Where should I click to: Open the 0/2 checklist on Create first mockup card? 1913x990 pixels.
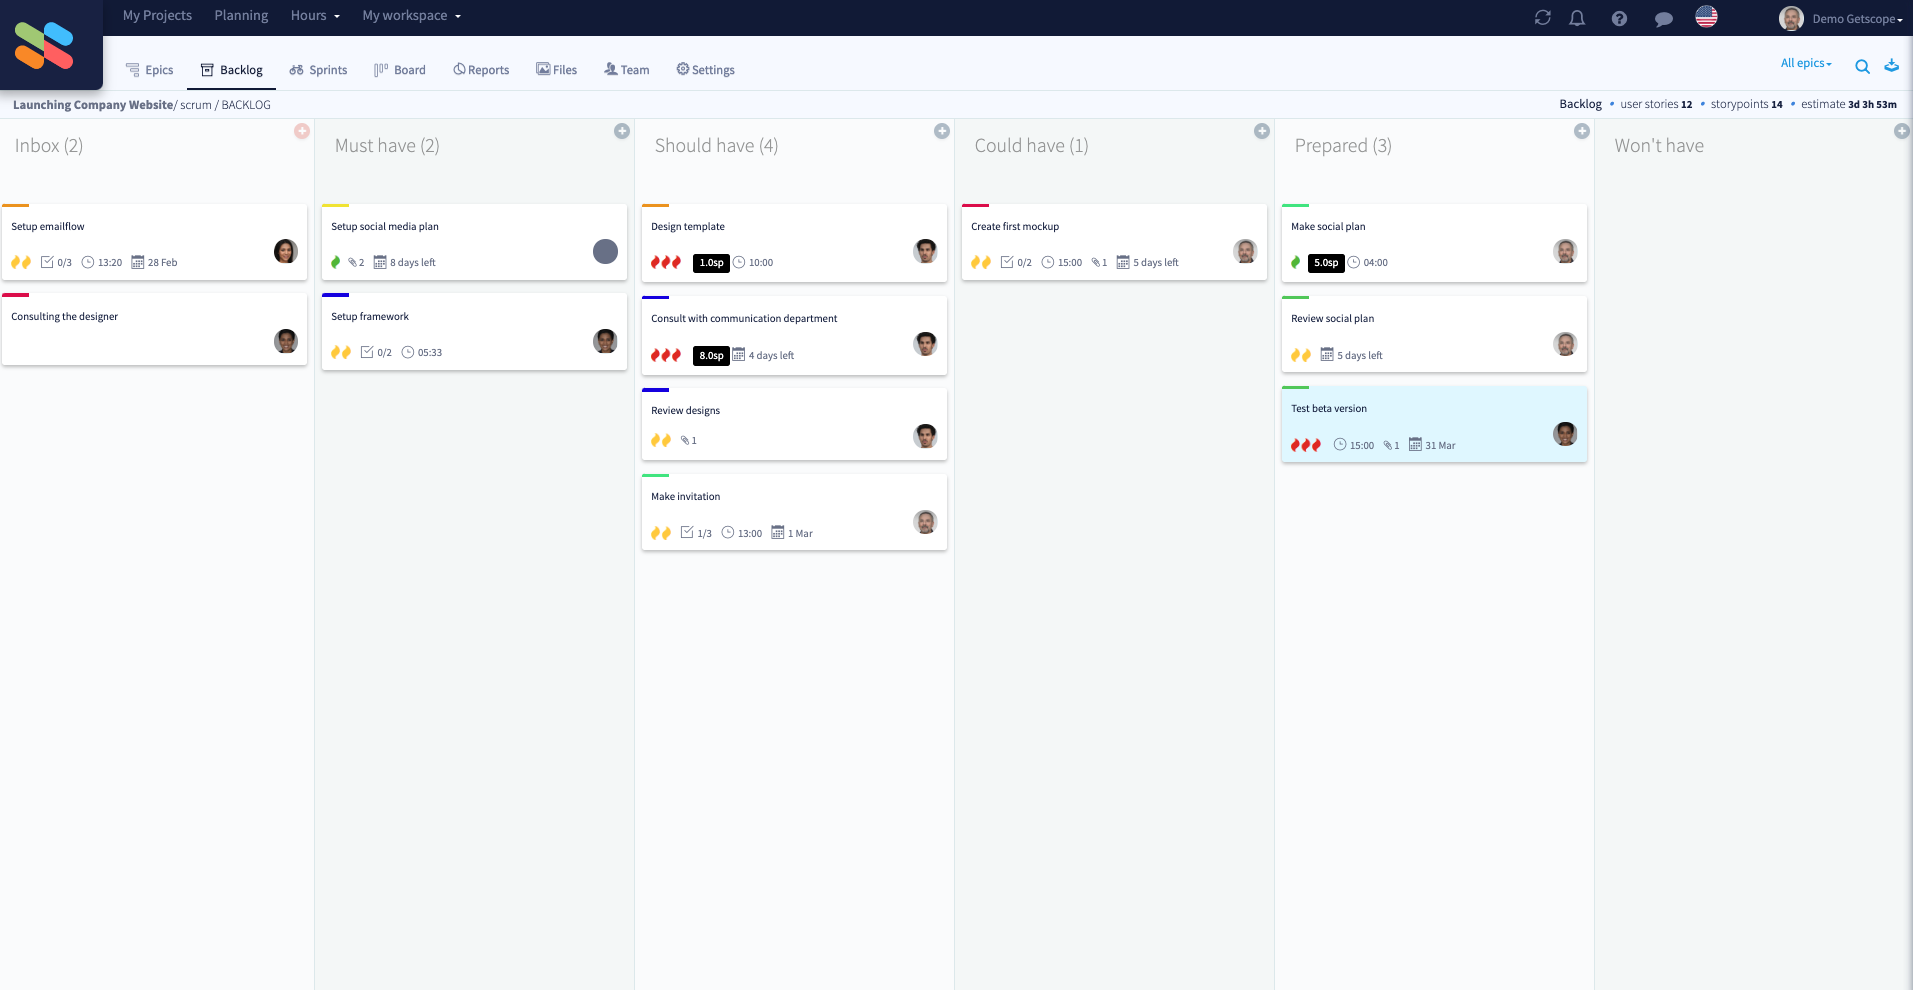click(1017, 262)
